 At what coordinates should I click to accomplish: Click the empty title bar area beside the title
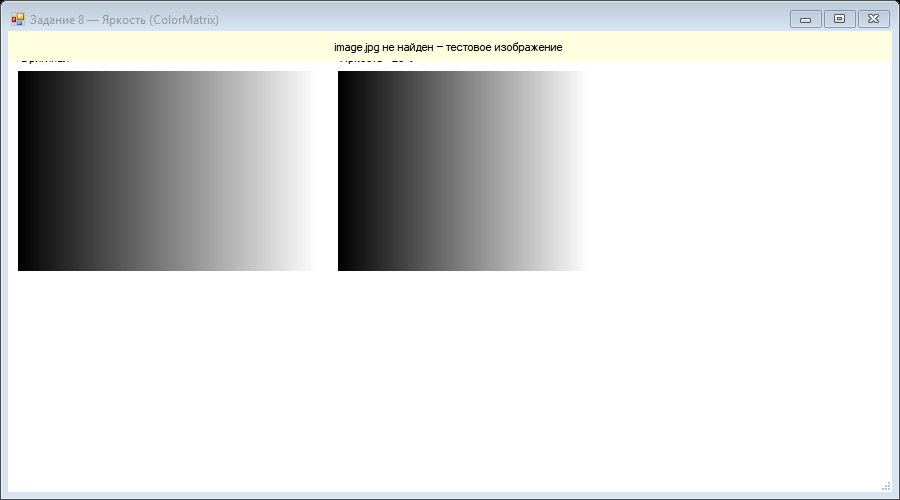(499, 20)
